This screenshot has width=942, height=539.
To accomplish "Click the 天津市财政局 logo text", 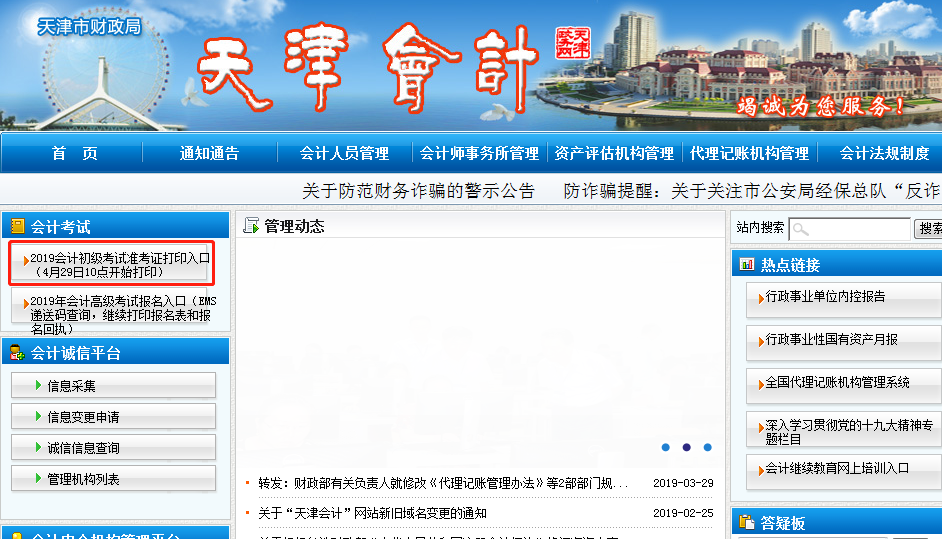I will [88, 26].
